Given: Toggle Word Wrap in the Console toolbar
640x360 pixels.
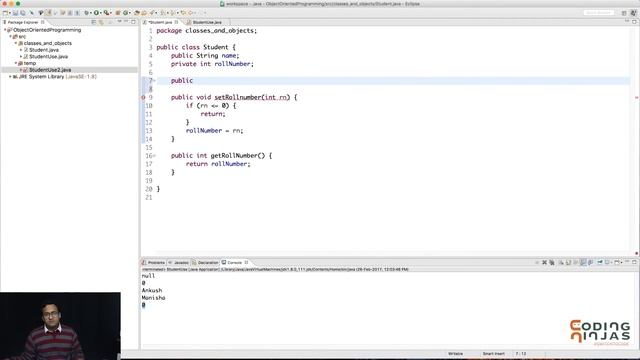Looking at the screenshot, I should (x=576, y=262).
